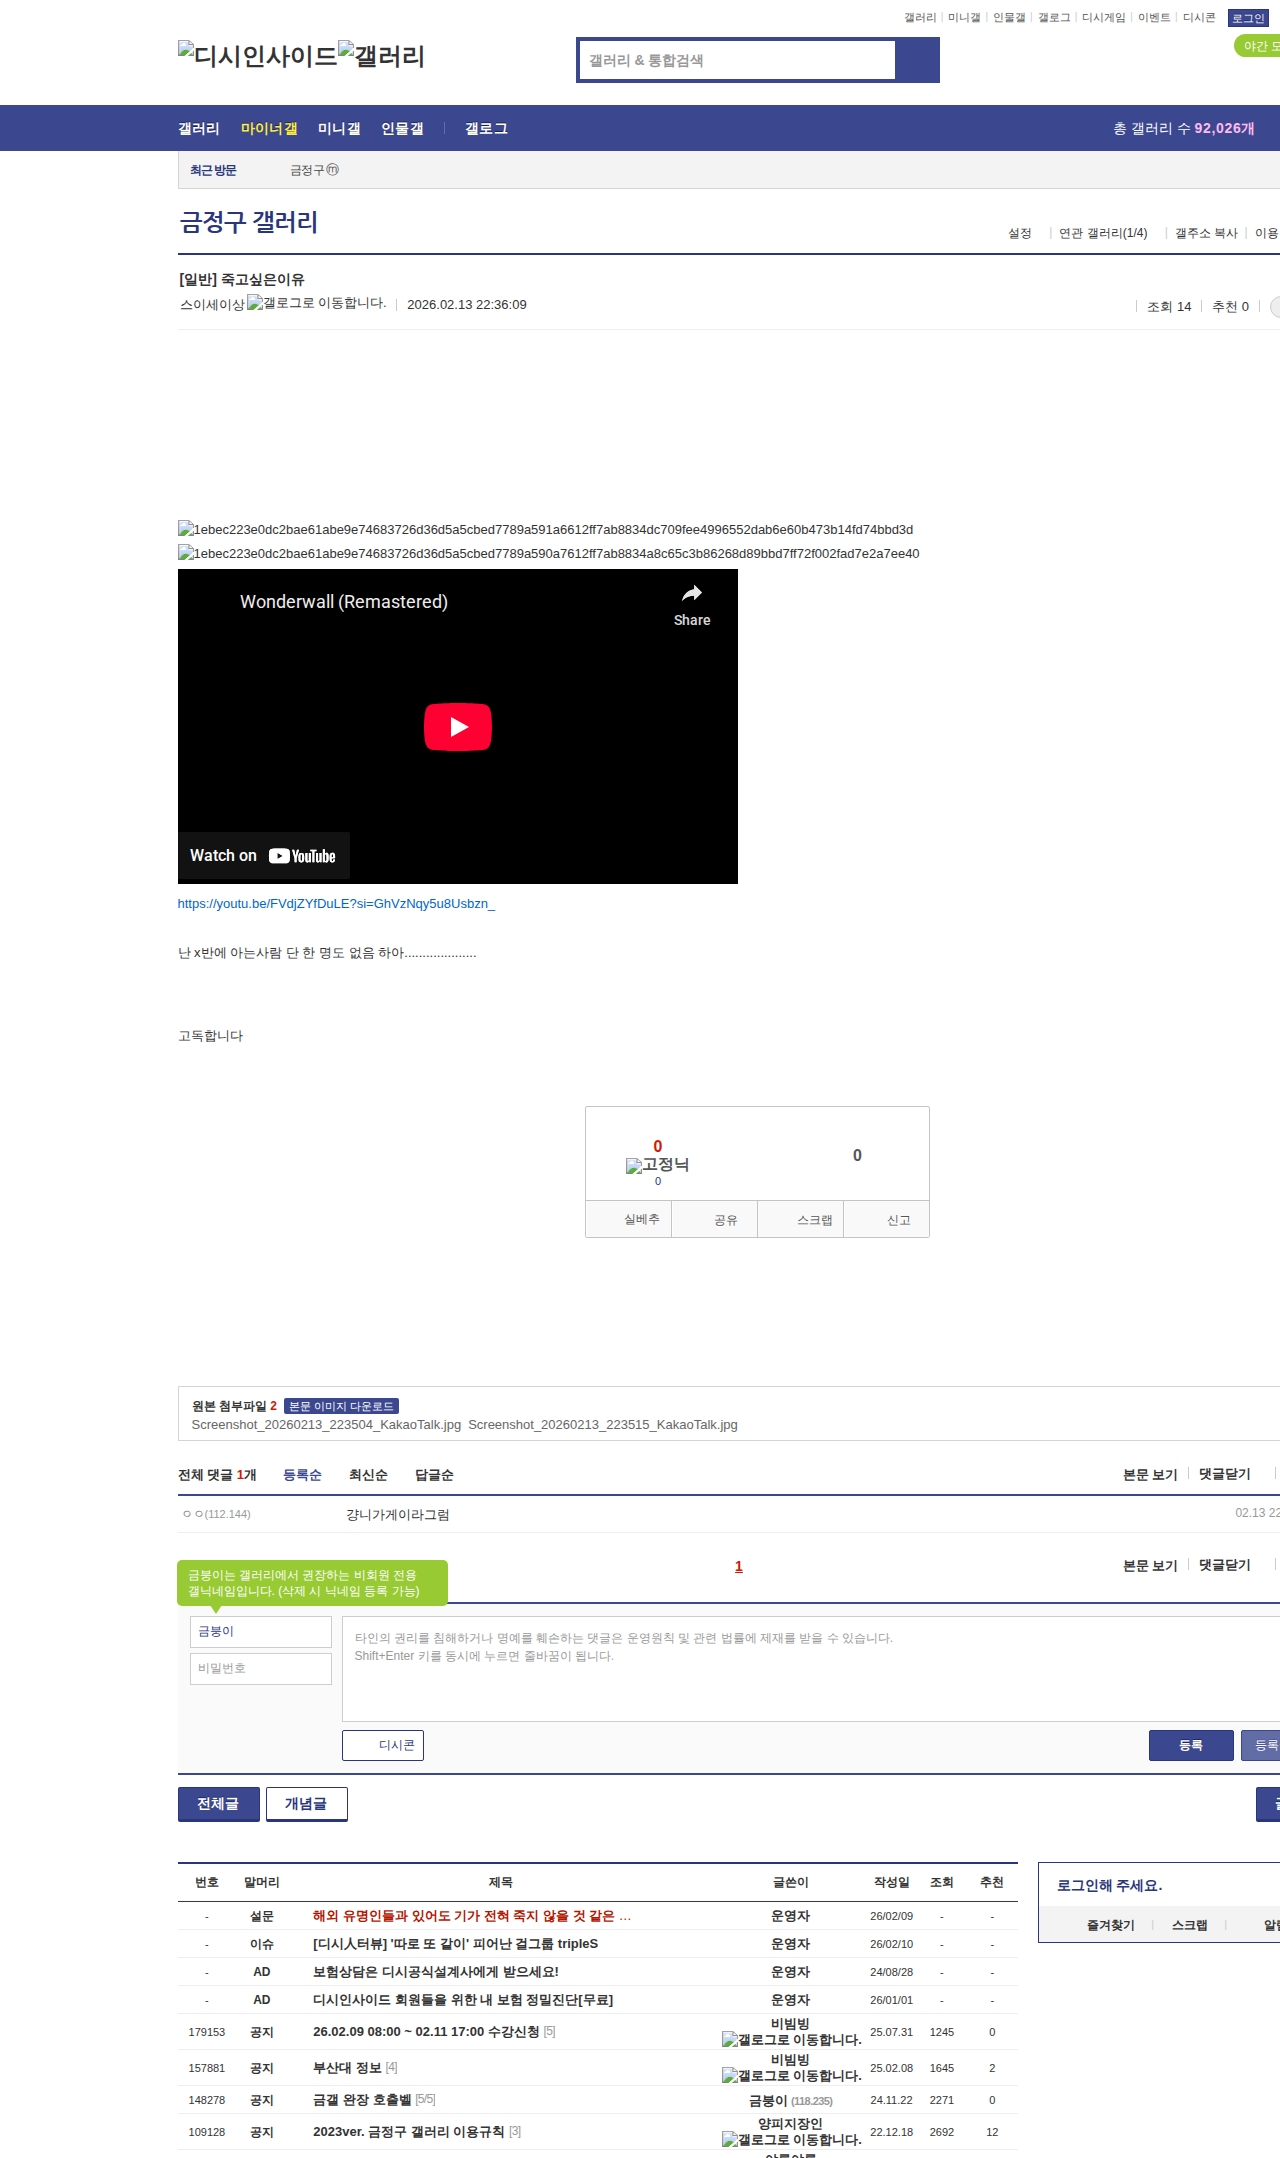Play the Wonderwall (Remastered) YouTube video
Image resolution: width=1280 pixels, height=2158 pixels.
458,727
